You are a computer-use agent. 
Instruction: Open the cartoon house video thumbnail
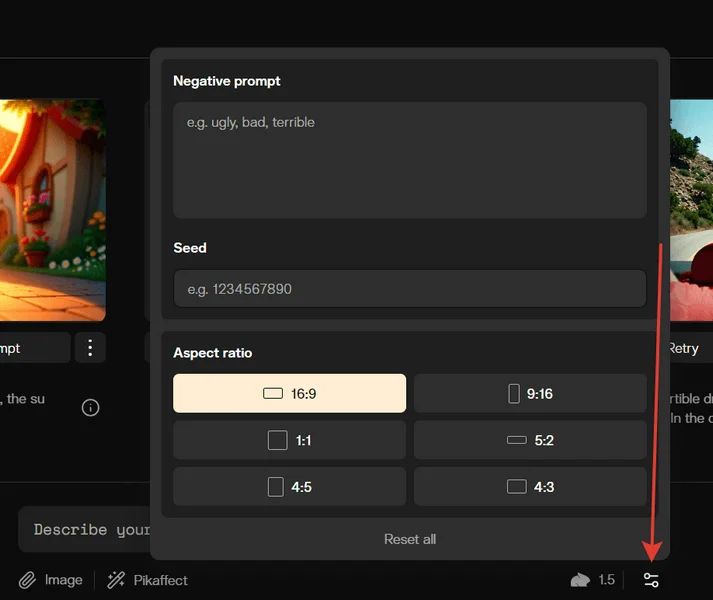[52, 210]
